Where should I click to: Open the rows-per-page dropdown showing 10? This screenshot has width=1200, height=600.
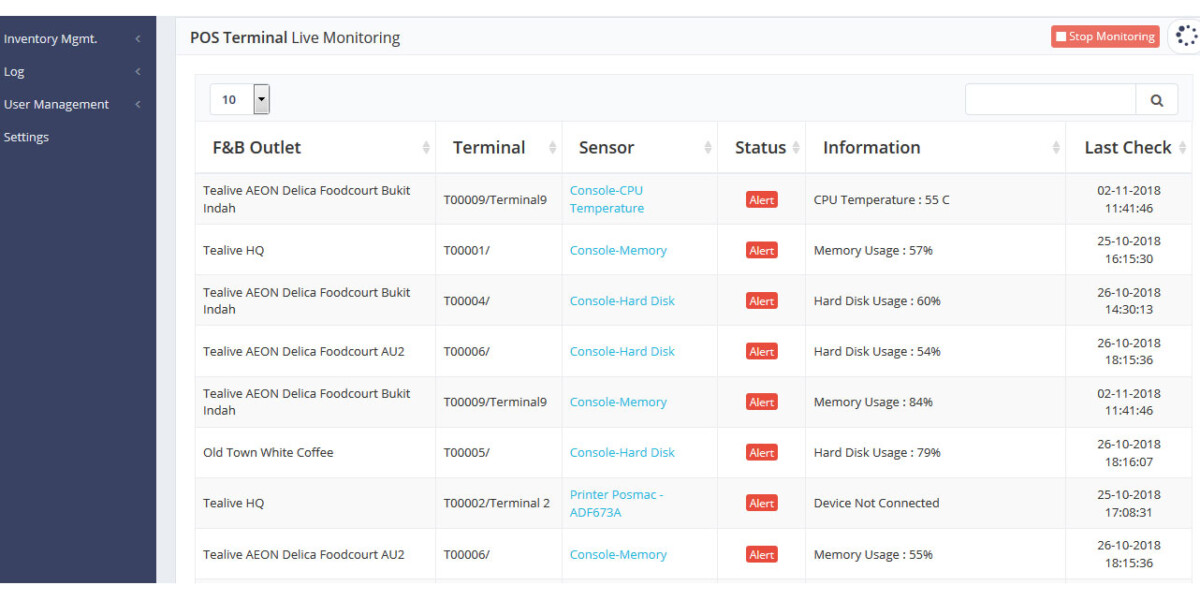(x=240, y=99)
